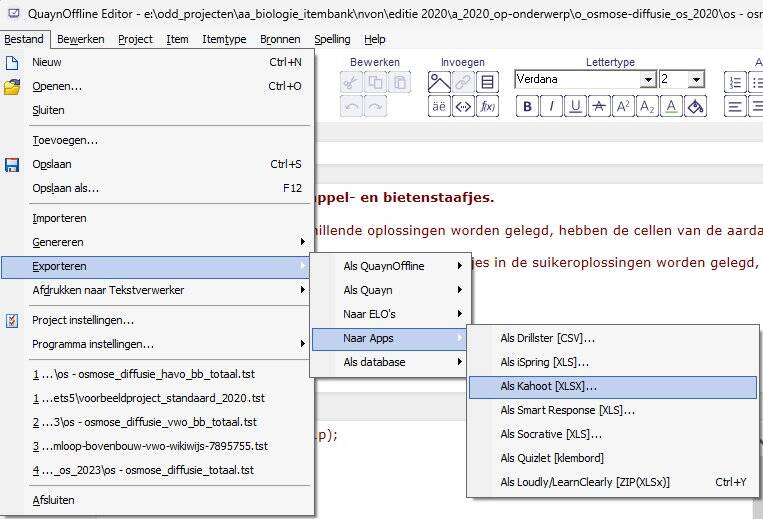763x519 pixels.
Task: Click the new document icon beside Nieuw
Action: tap(12, 63)
